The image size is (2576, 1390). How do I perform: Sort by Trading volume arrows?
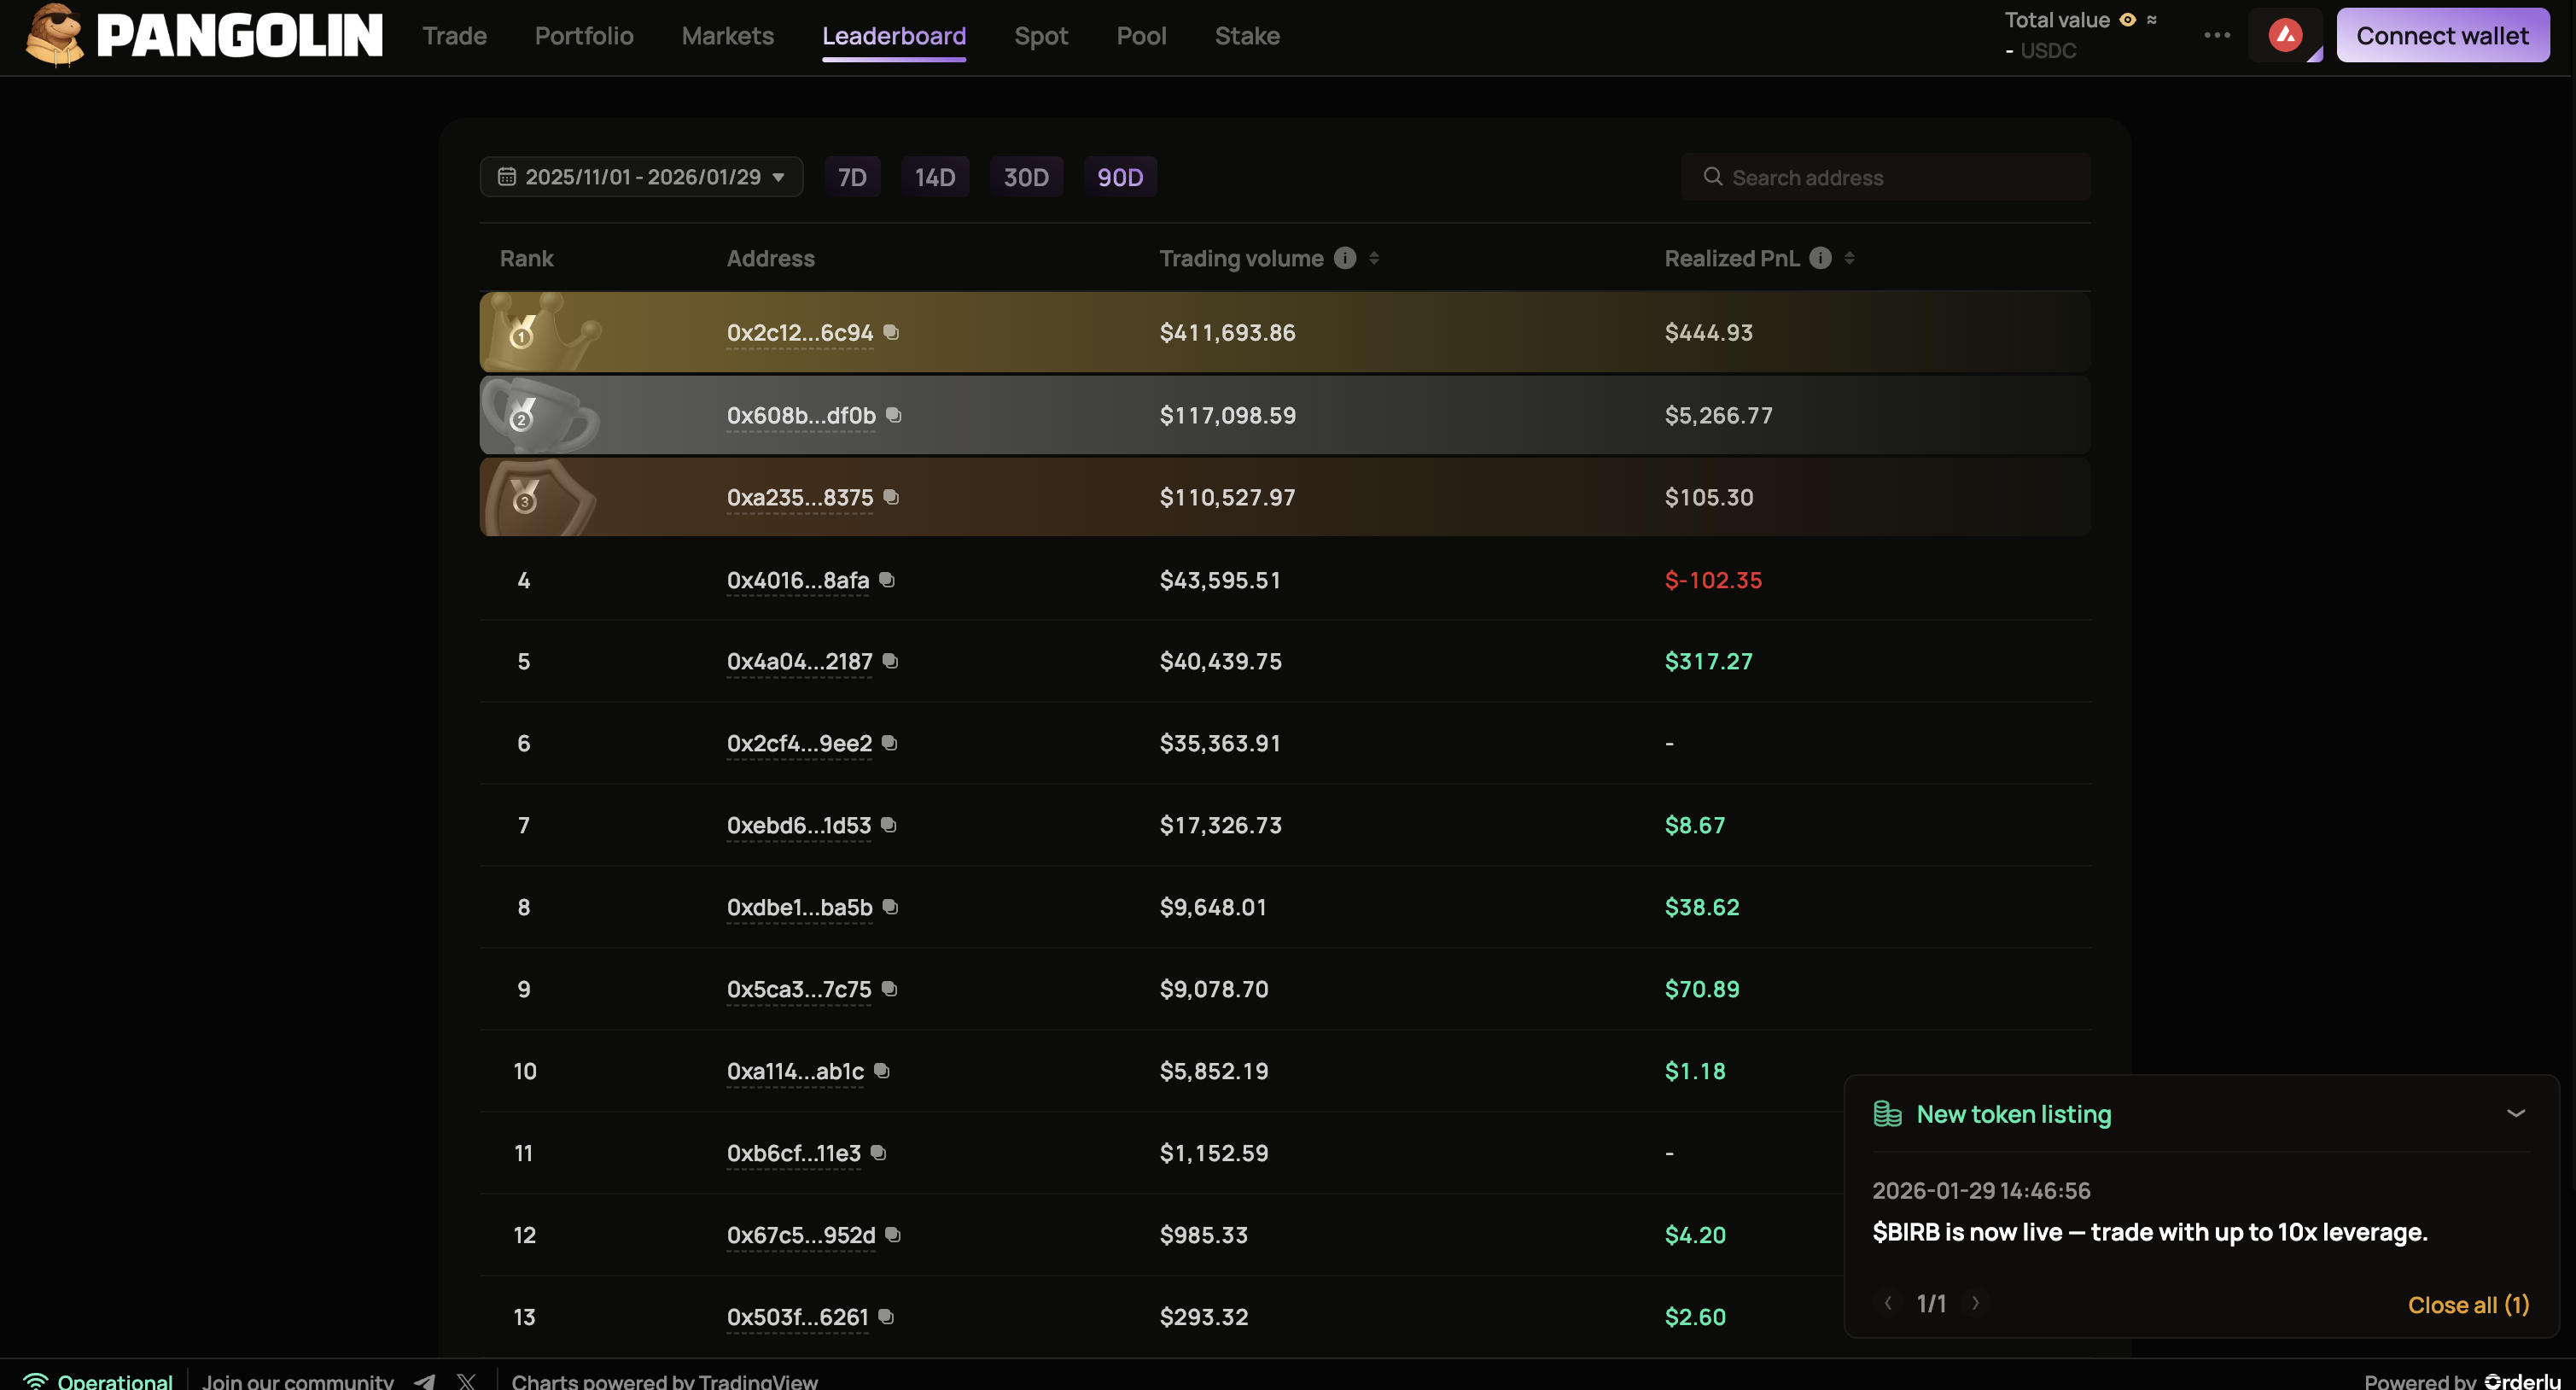pyautogui.click(x=1374, y=258)
